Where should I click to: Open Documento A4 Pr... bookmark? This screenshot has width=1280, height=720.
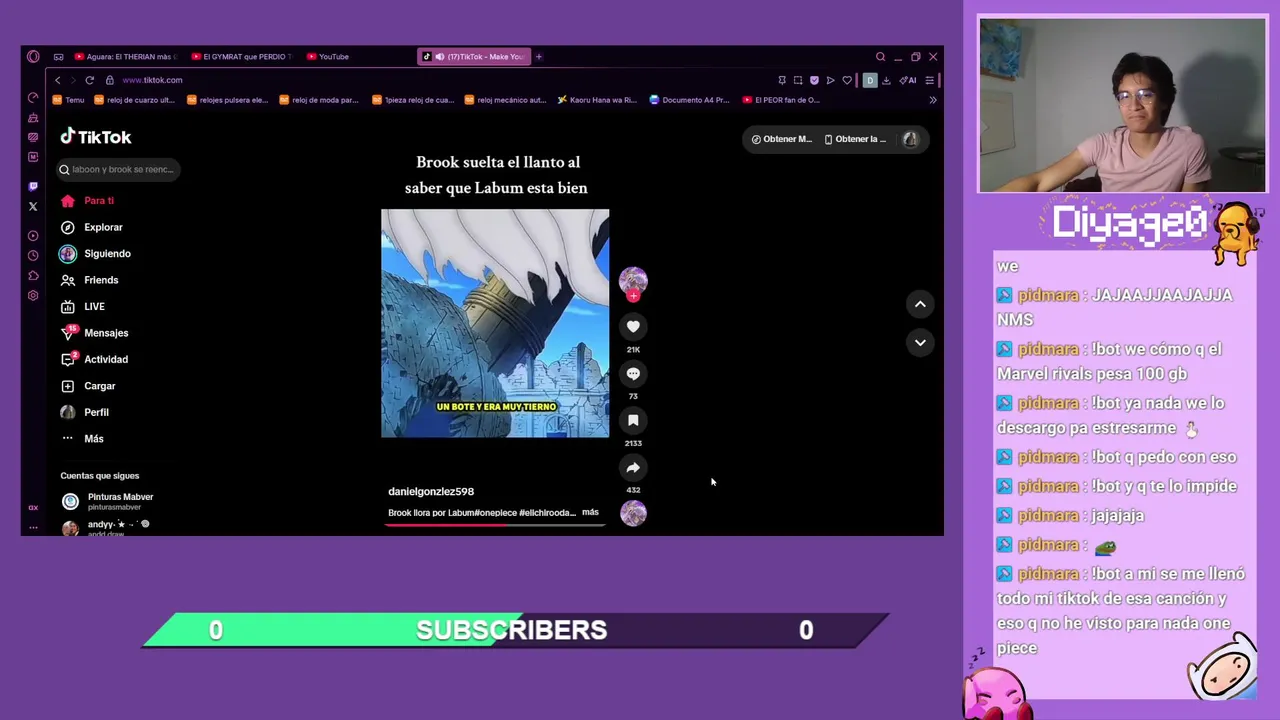(690, 100)
